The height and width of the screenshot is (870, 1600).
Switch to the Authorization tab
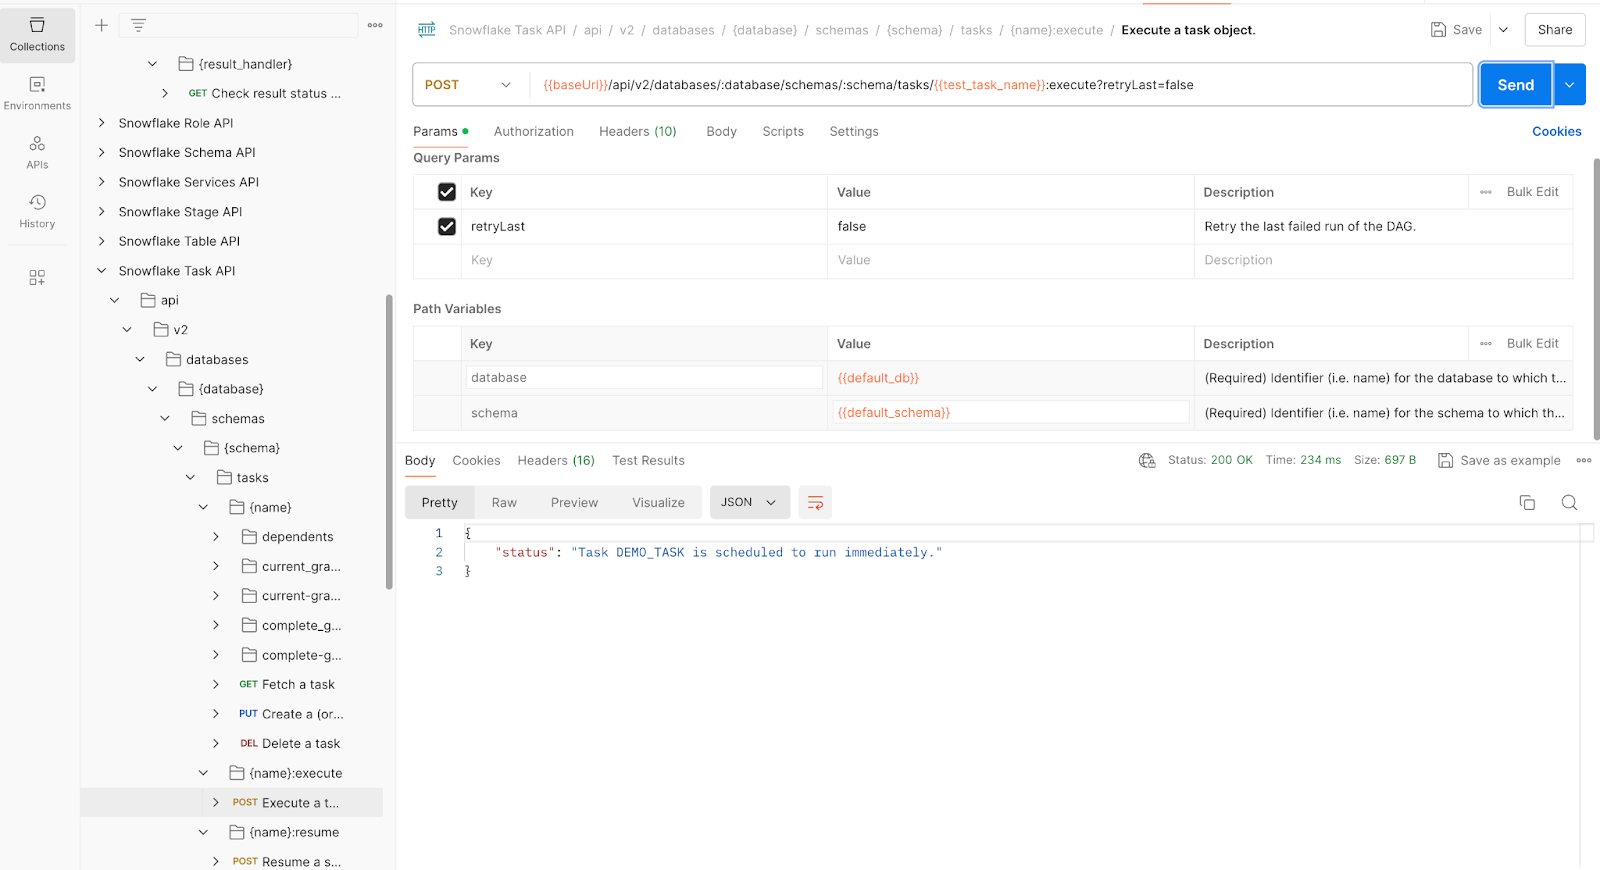(533, 132)
